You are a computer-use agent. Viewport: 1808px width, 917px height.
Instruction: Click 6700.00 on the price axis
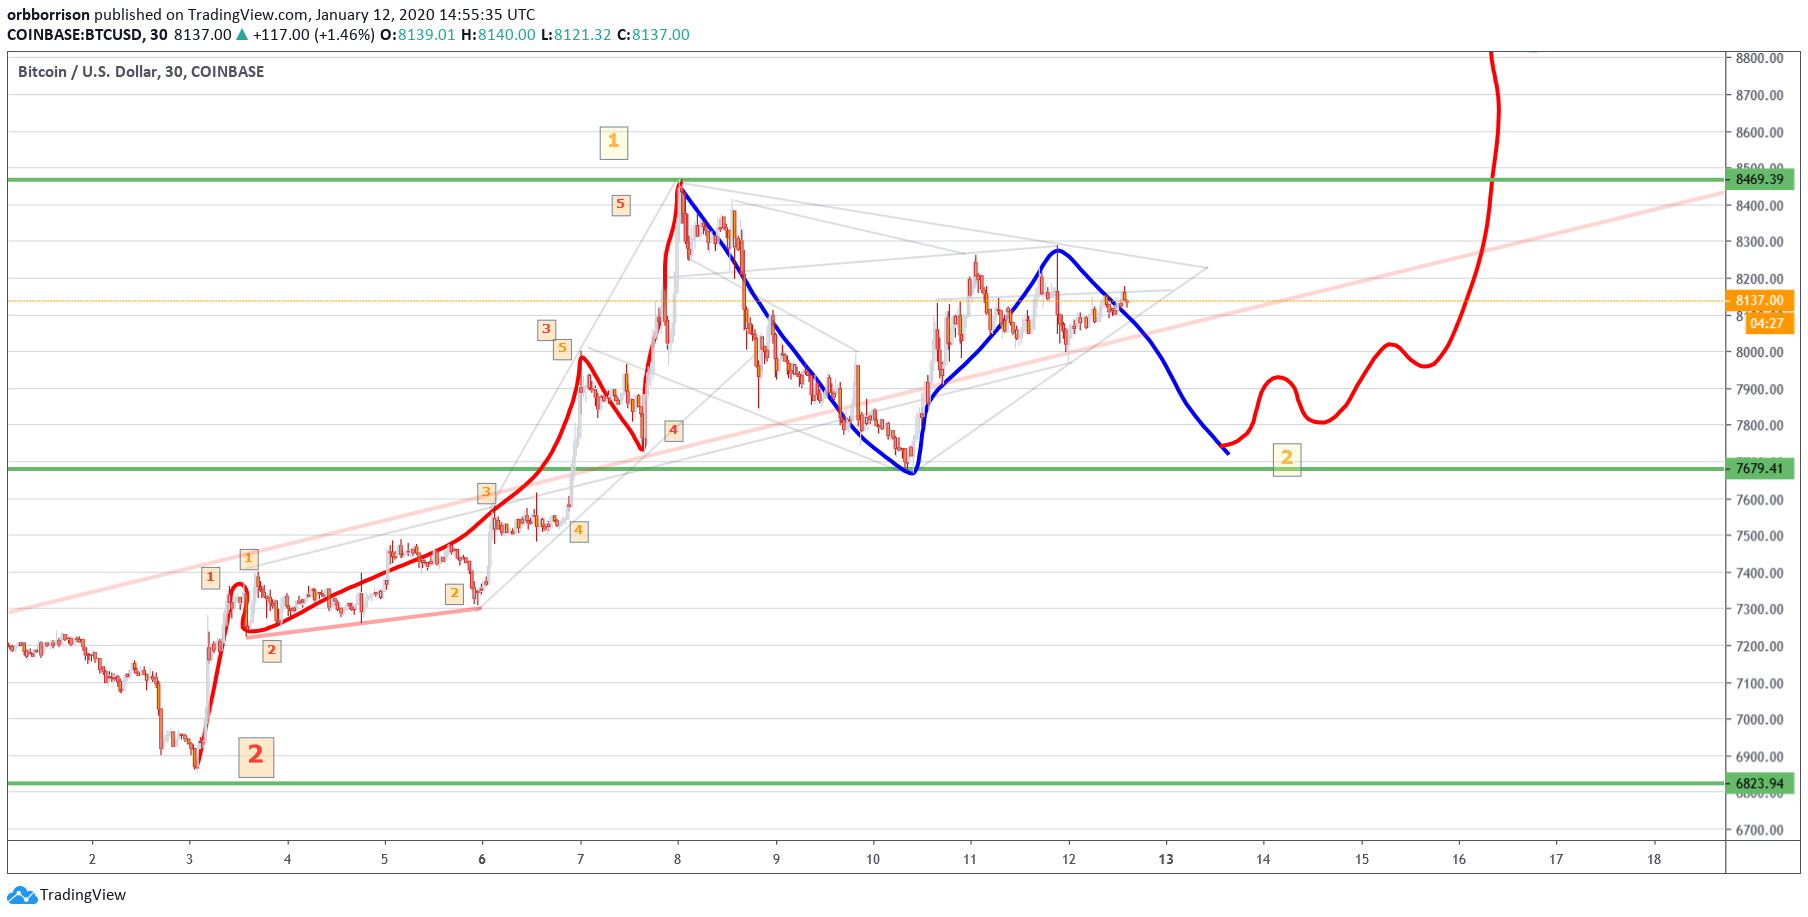click(1759, 830)
